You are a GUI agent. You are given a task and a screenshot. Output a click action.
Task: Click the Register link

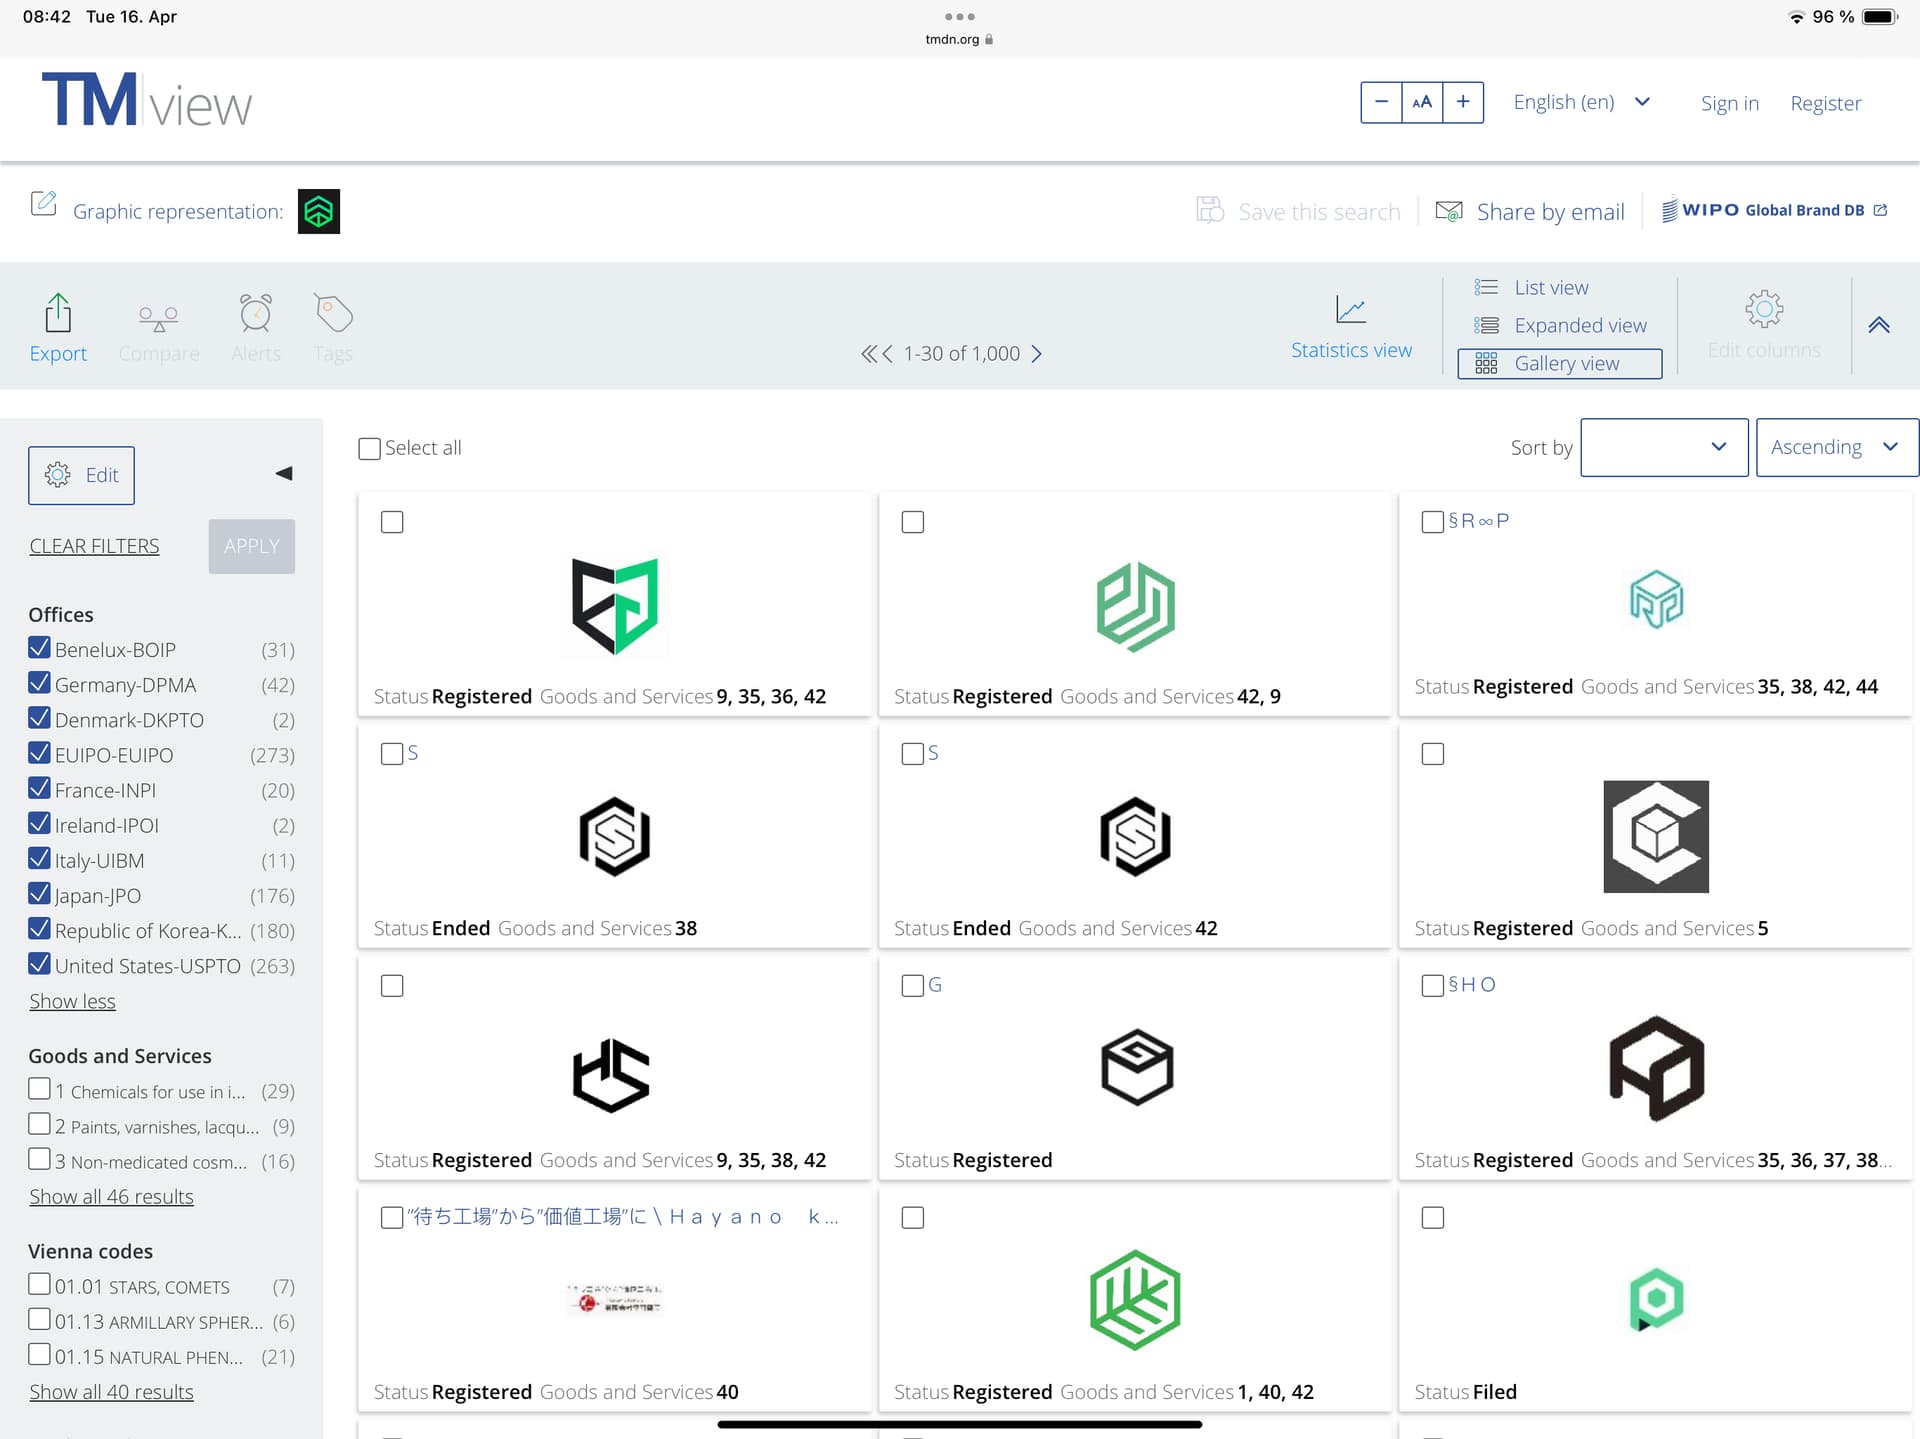tap(1825, 103)
